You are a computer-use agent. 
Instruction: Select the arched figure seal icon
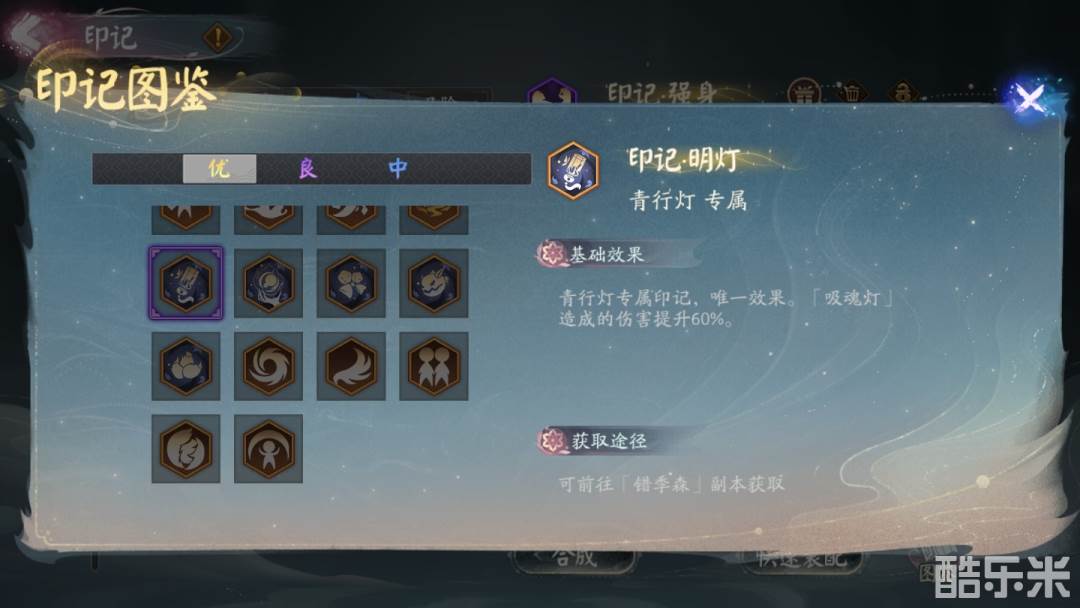(x=269, y=448)
